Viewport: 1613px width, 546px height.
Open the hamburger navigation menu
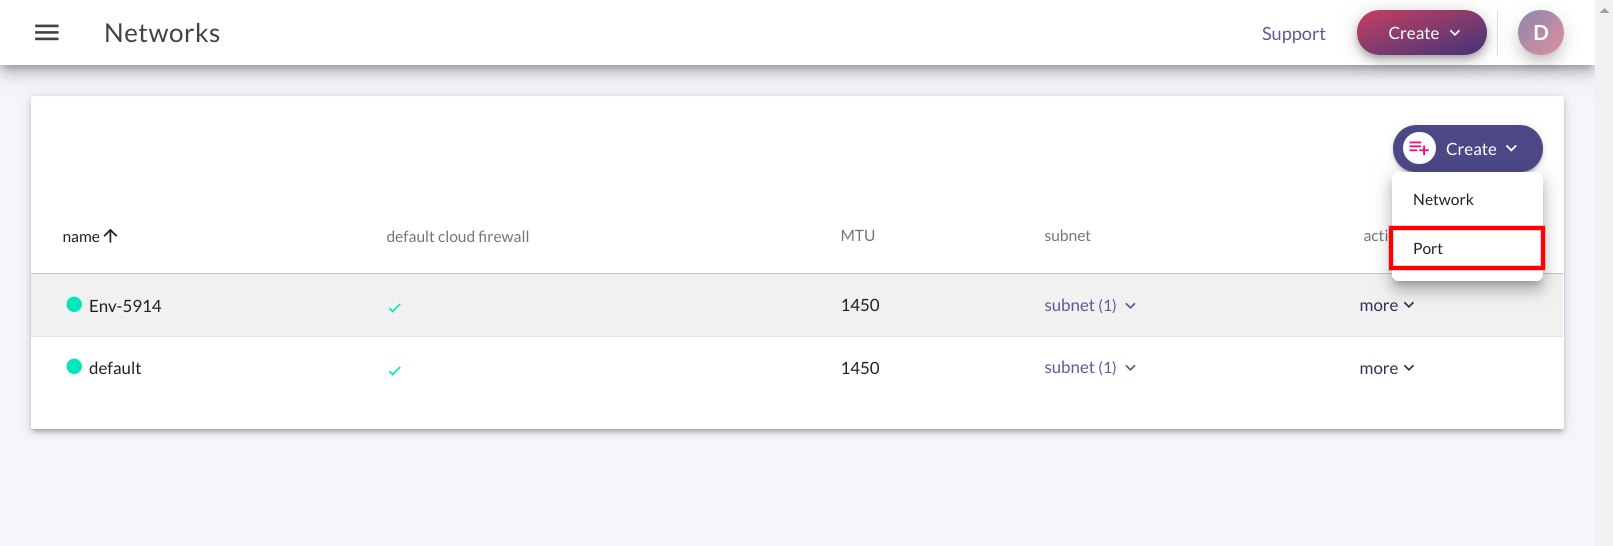click(47, 33)
